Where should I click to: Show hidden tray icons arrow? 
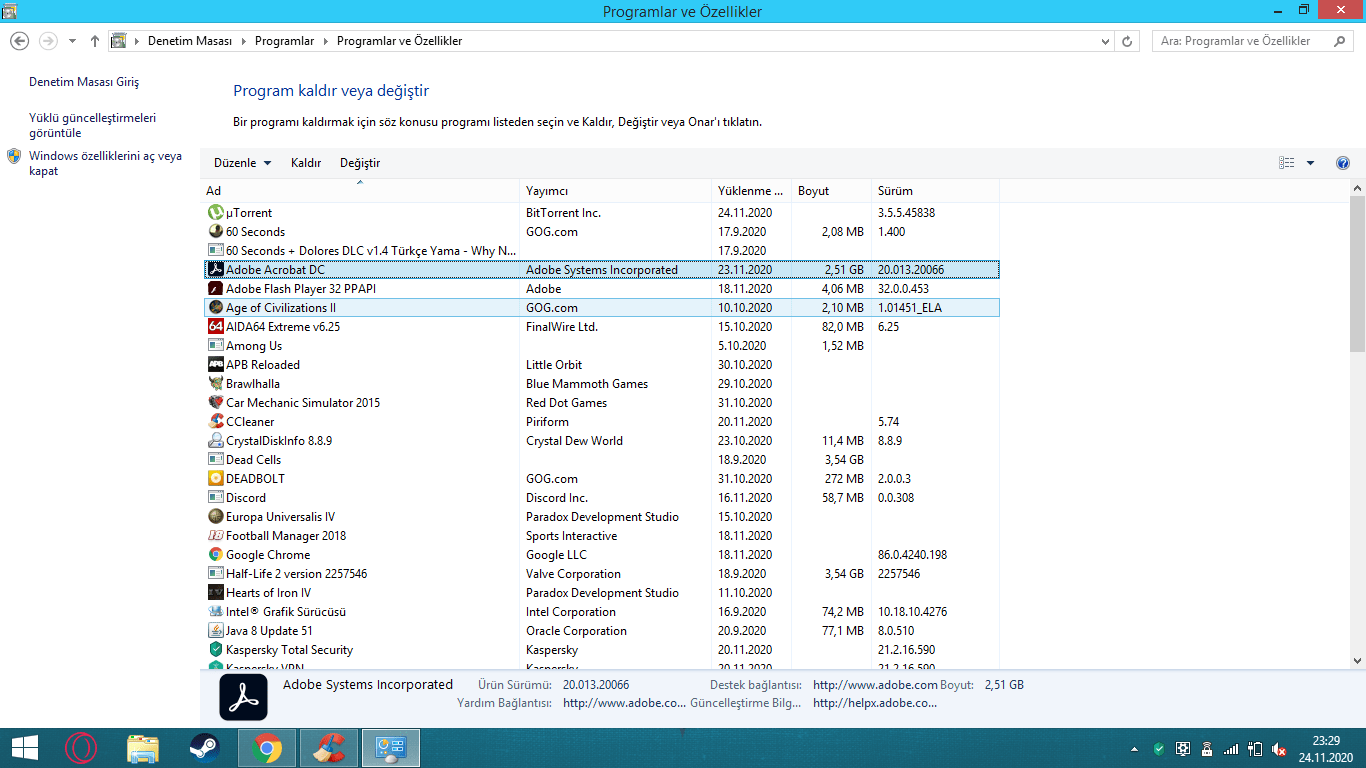point(1134,749)
